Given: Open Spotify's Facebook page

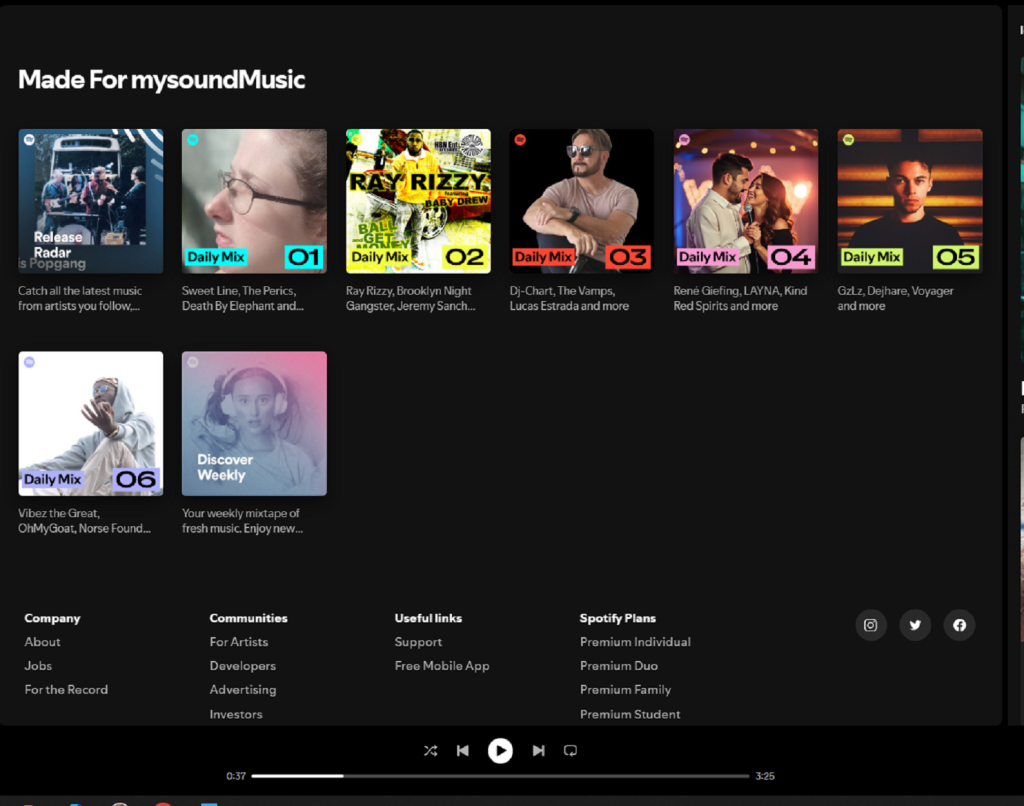Looking at the screenshot, I should (959, 625).
